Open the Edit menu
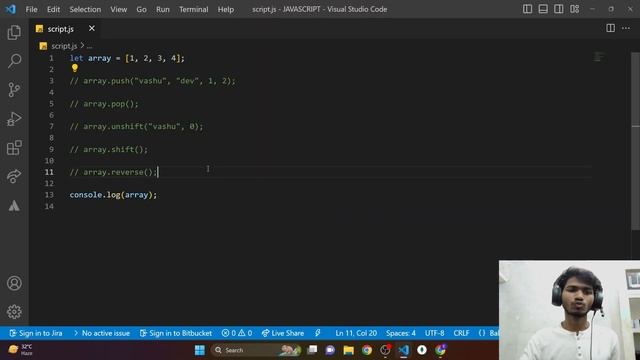640x360 pixels. pyautogui.click(x=53, y=9)
